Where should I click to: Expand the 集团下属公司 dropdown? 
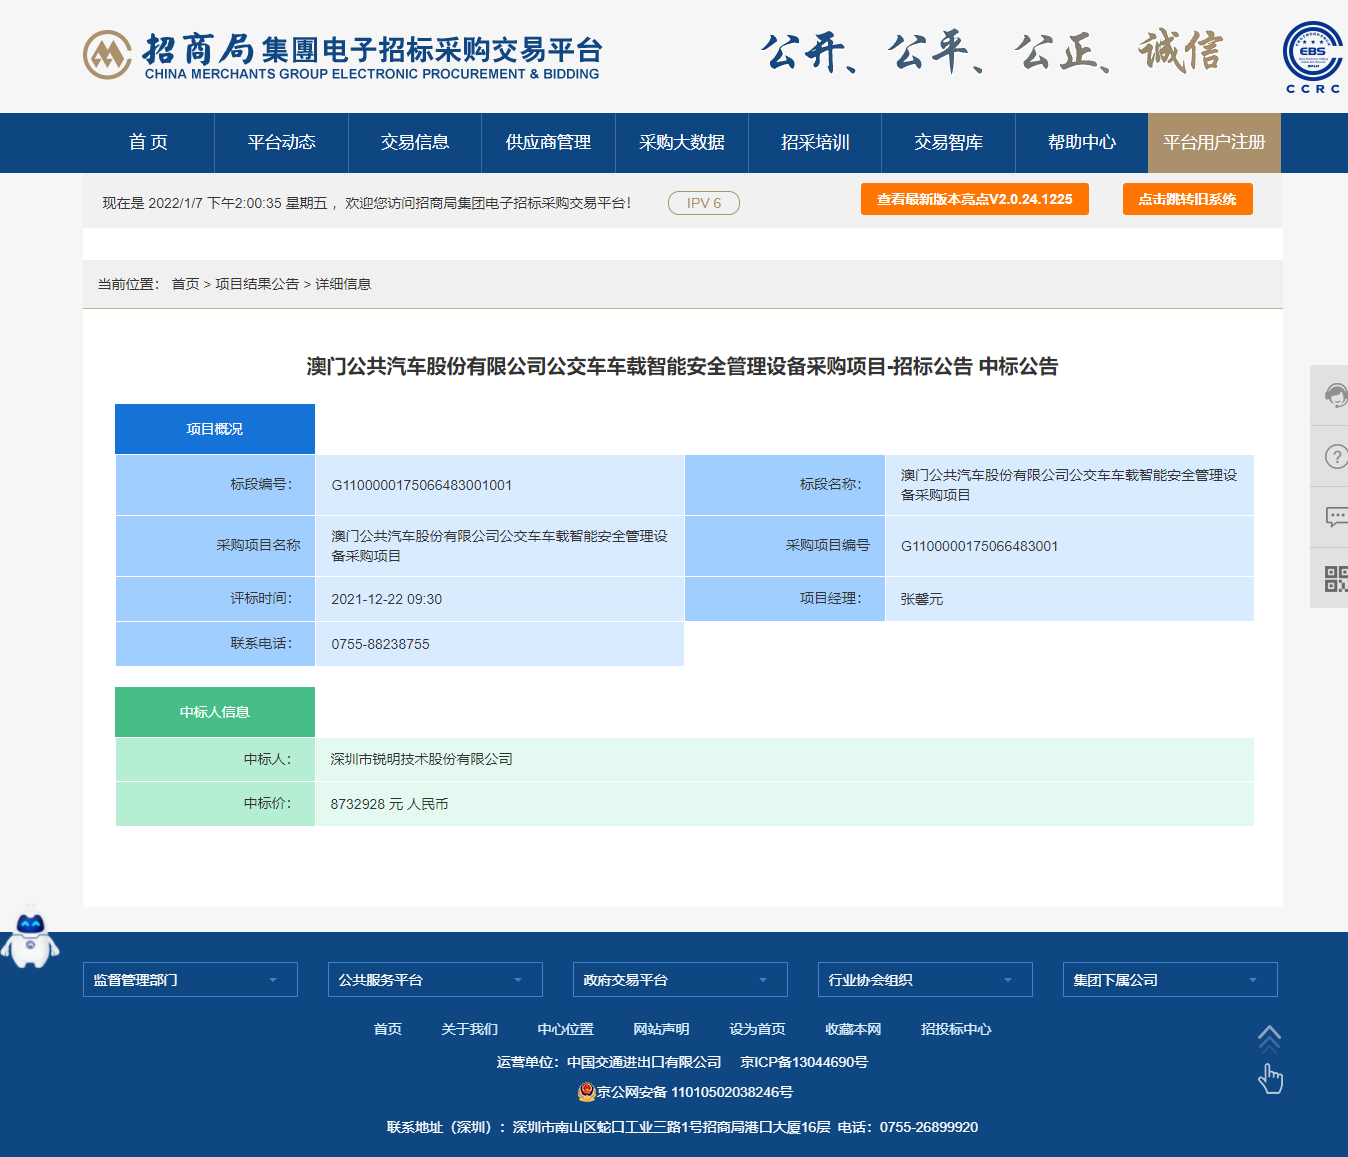coord(1170,980)
